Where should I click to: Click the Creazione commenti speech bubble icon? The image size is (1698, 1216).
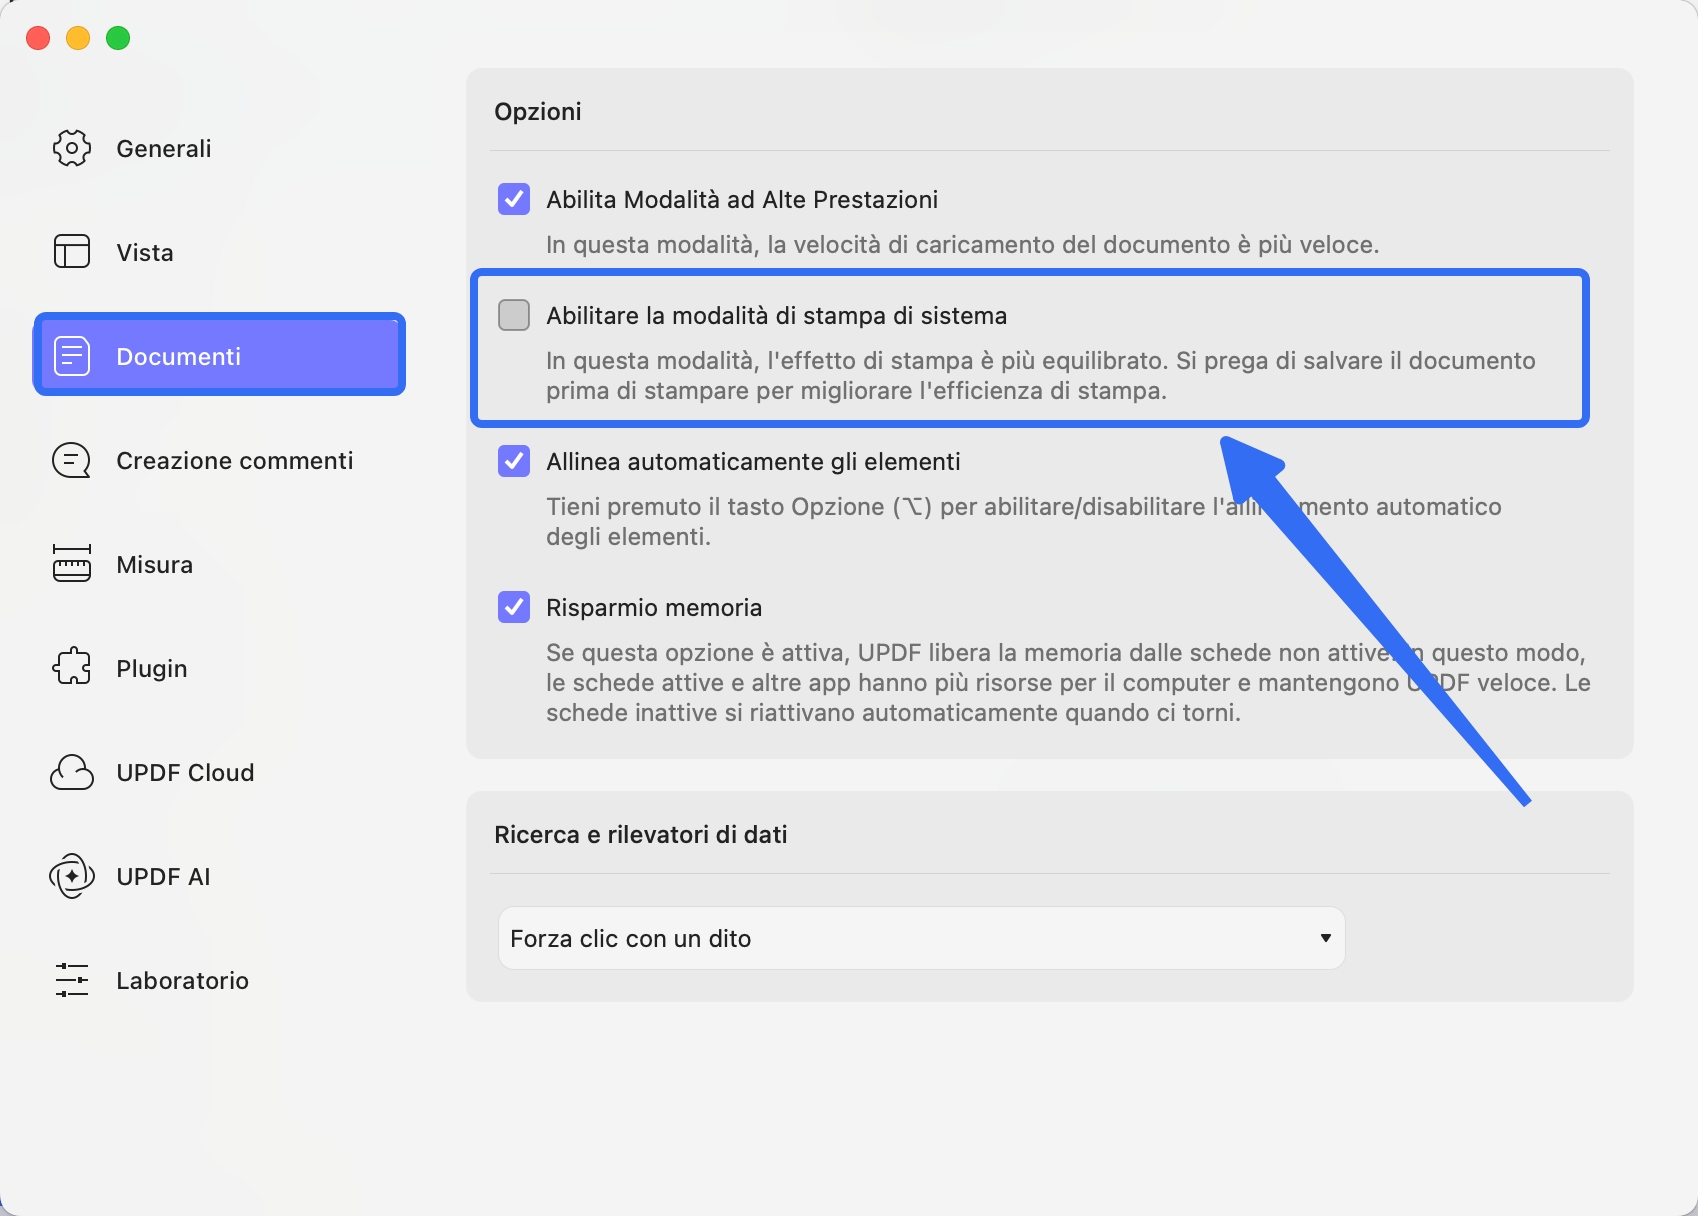(x=72, y=461)
